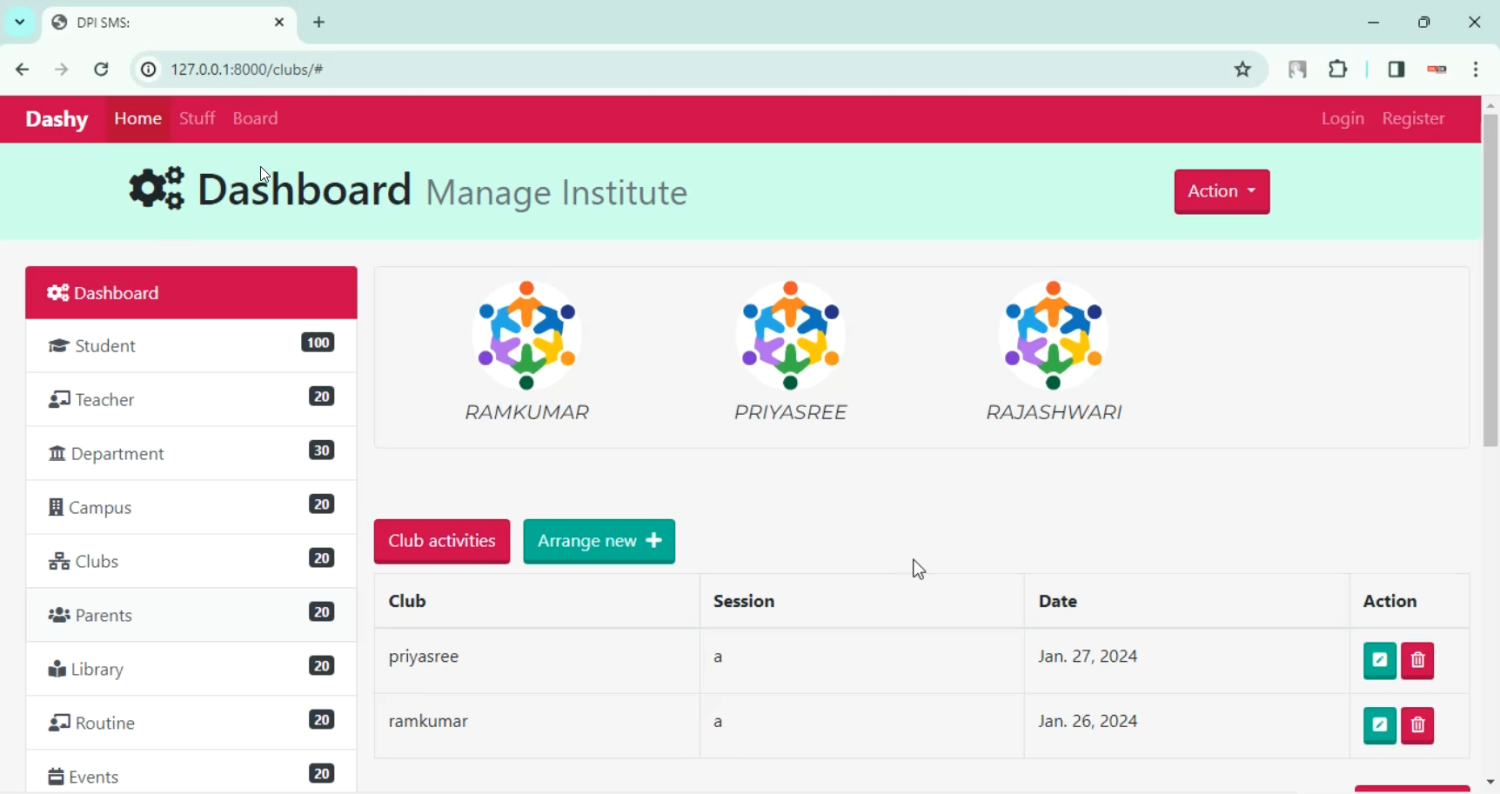Image resolution: width=1500 pixels, height=794 pixels.
Task: Delete the ramkumar club activity
Action: [1418, 725]
